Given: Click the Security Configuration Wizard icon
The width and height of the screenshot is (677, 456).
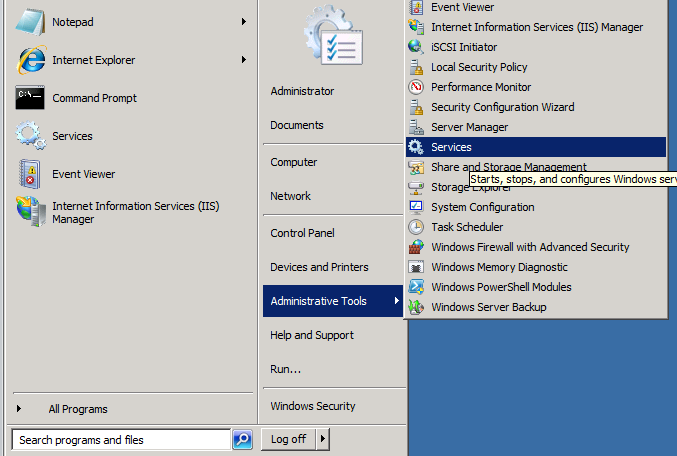Looking at the screenshot, I should tap(416, 107).
